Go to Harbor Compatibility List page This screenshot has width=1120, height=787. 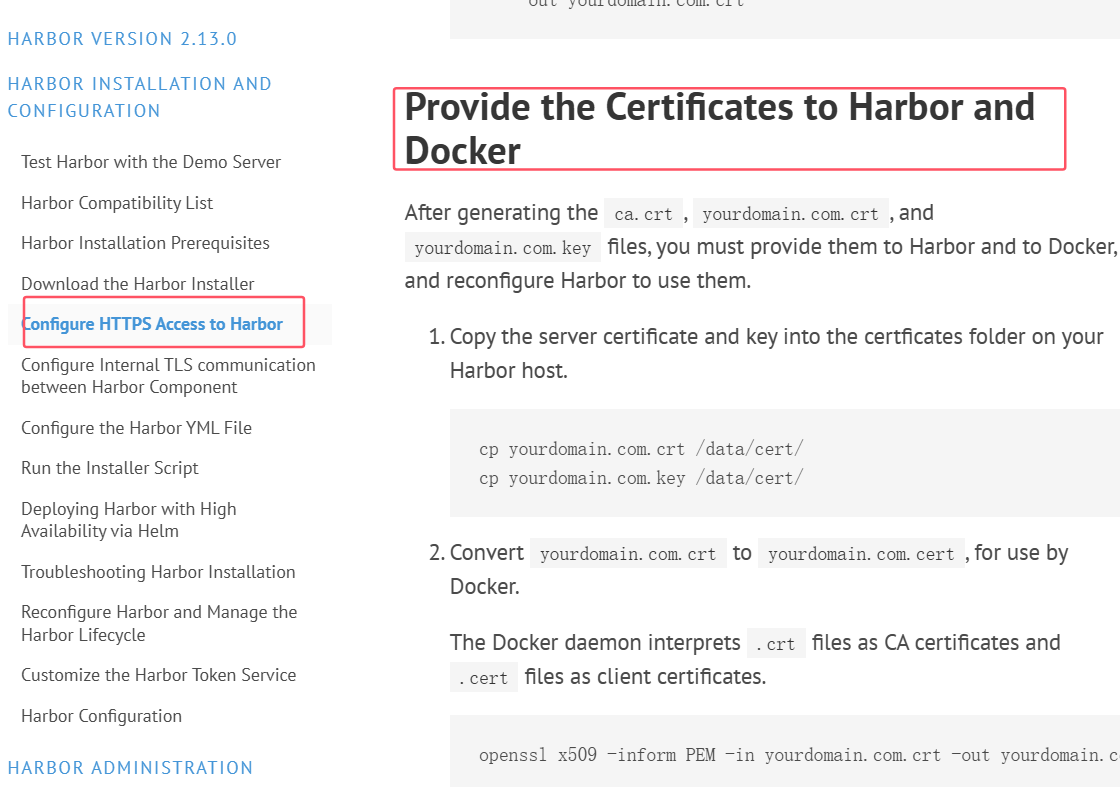pos(117,203)
